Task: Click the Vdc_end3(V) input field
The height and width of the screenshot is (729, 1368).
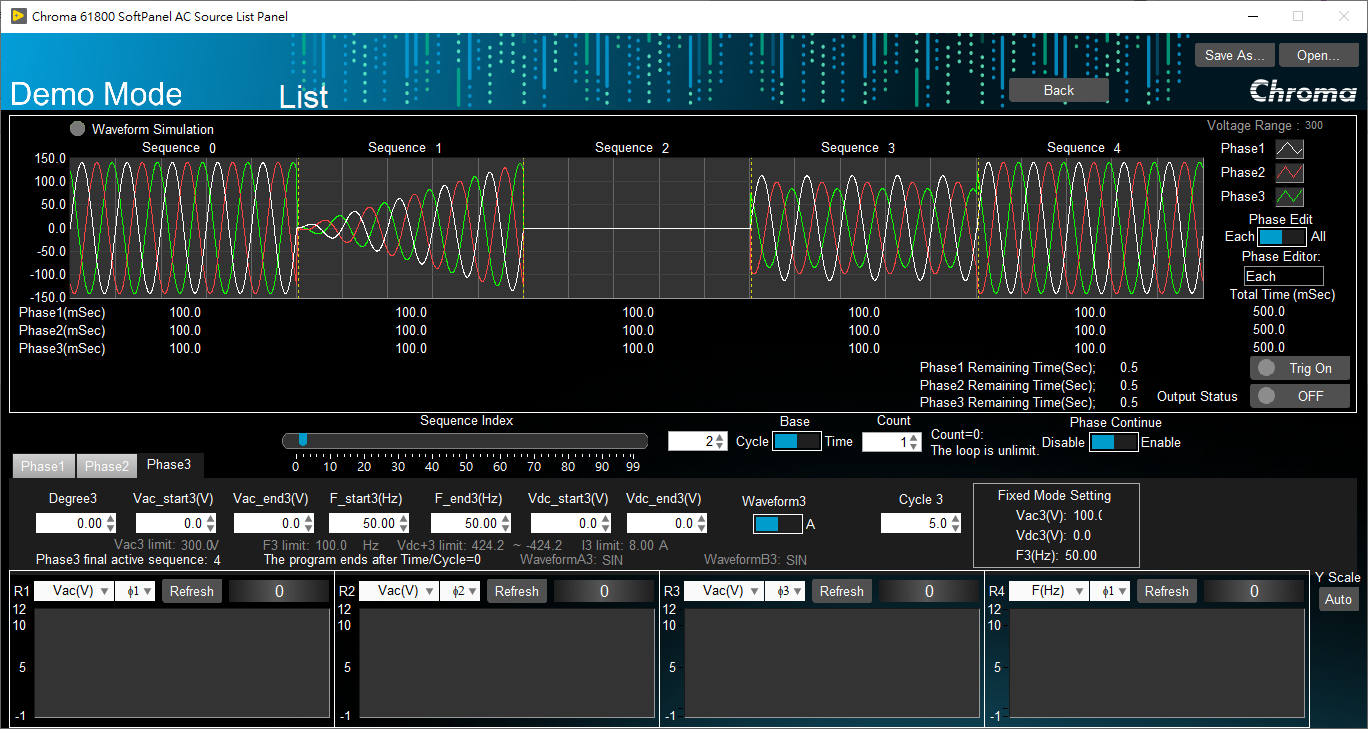Action: [x=659, y=523]
